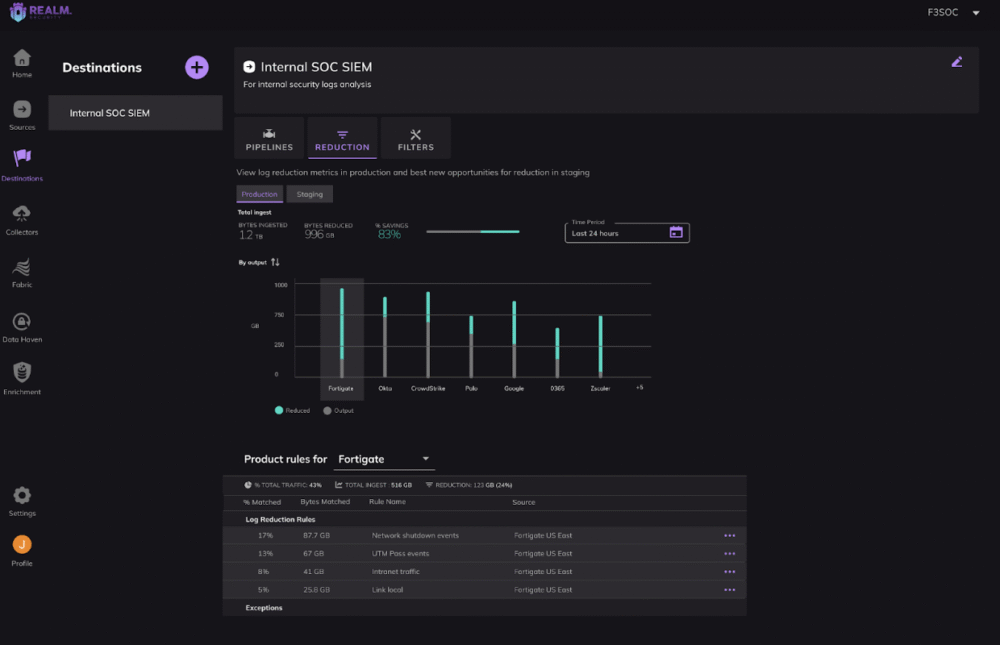Viewport: 1000px width, 645px height.
Task: Open more options for UTM Pass events
Action: (729, 553)
